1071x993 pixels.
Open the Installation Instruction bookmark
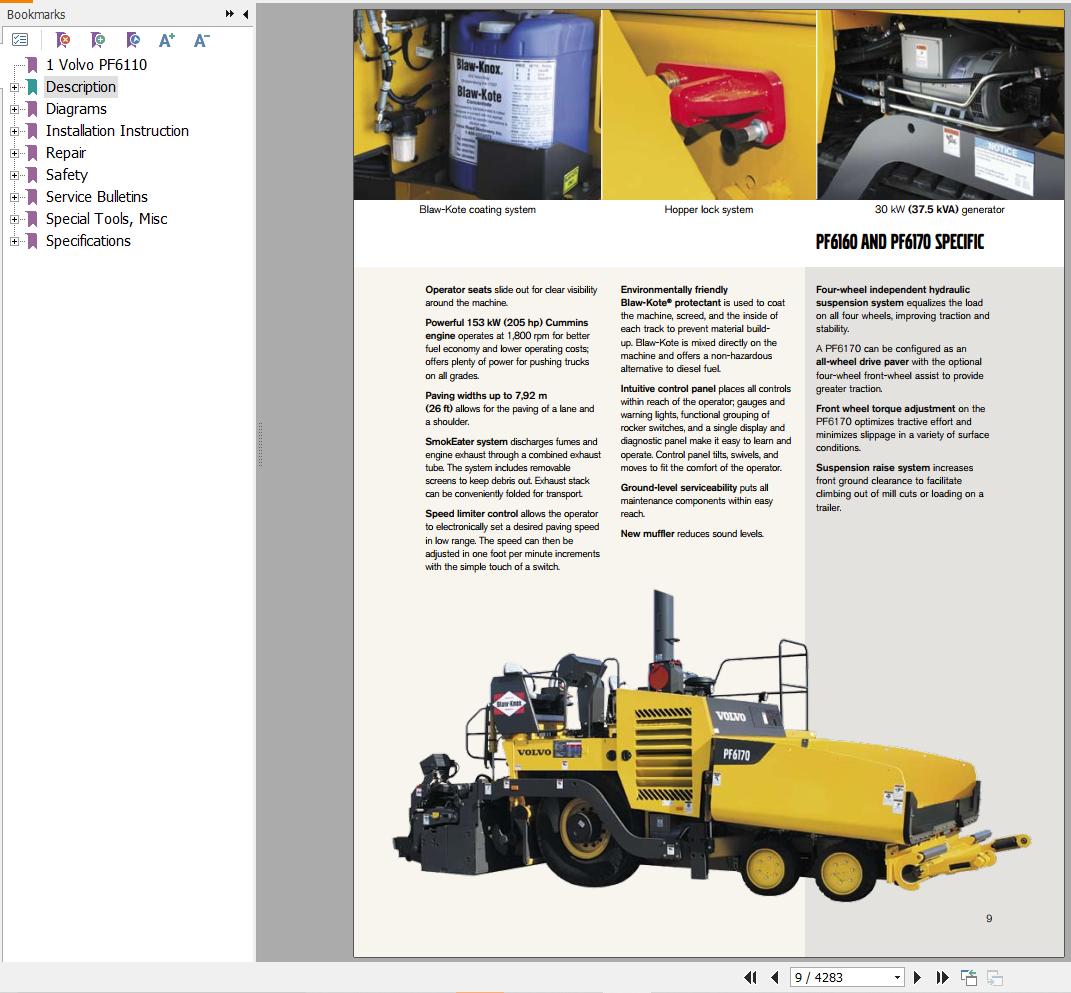117,130
